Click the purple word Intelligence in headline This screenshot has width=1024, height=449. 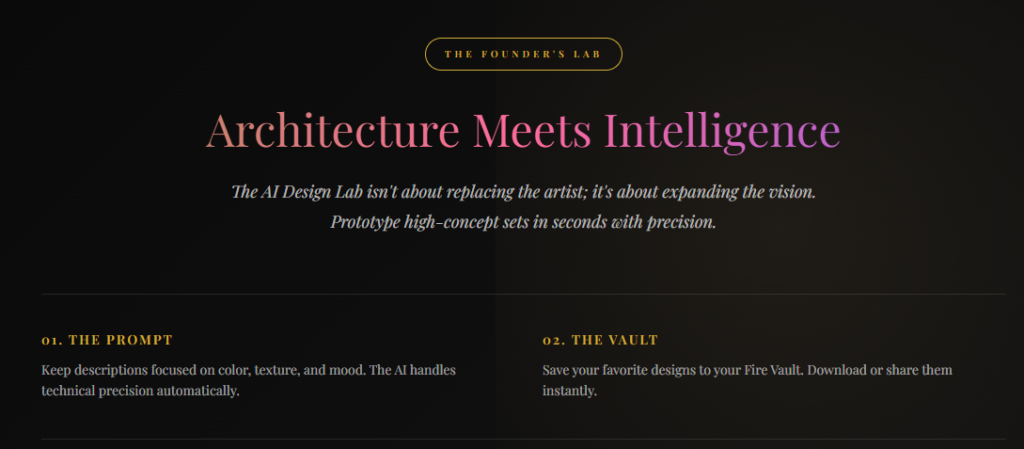[x=722, y=131]
